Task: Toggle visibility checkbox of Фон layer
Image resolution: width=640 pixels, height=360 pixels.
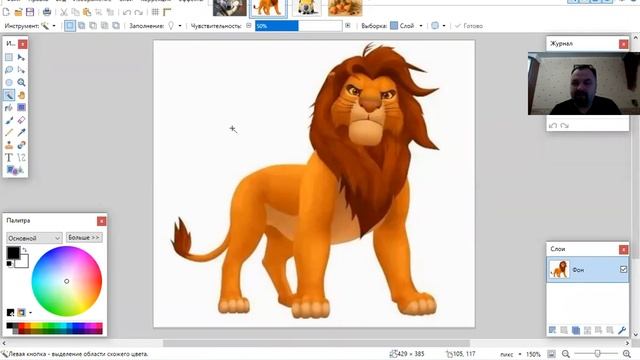Action: coord(623,269)
